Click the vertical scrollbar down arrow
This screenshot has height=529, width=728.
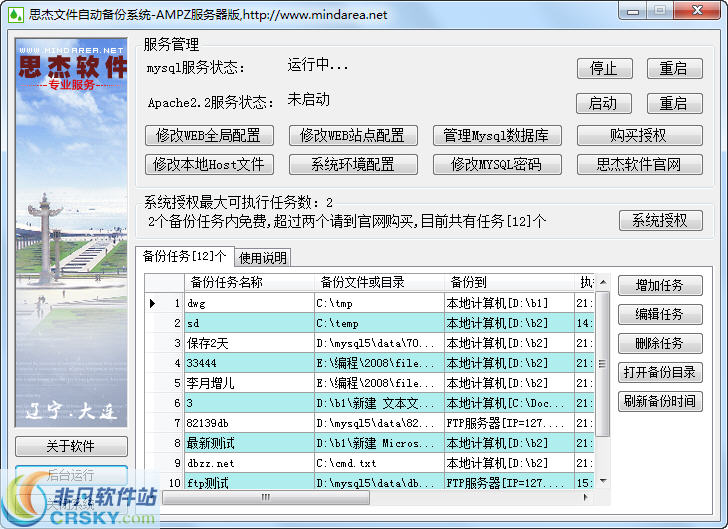click(603, 481)
